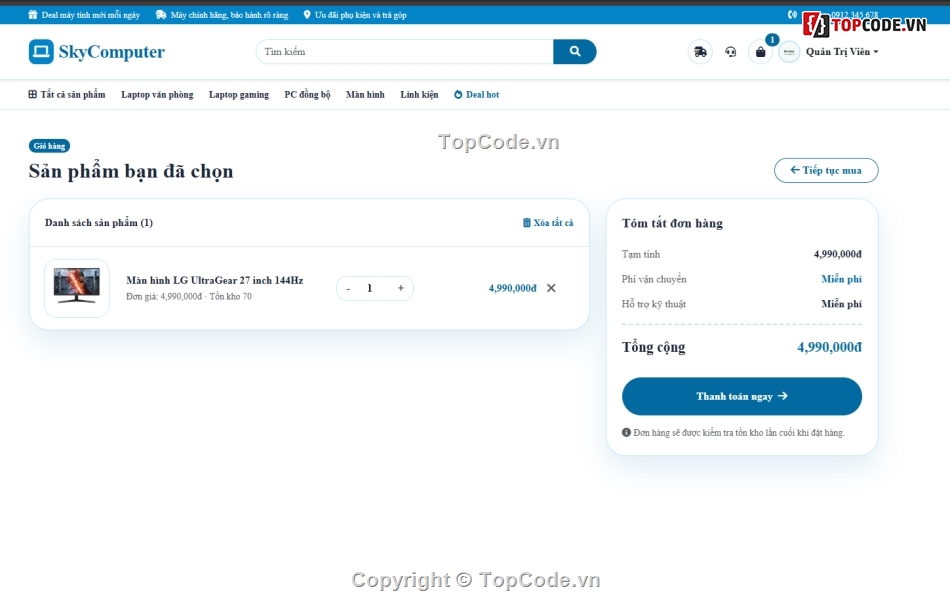The height and width of the screenshot is (610, 950).
Task: Click the fire icon of Deal hot
Action: point(458,94)
